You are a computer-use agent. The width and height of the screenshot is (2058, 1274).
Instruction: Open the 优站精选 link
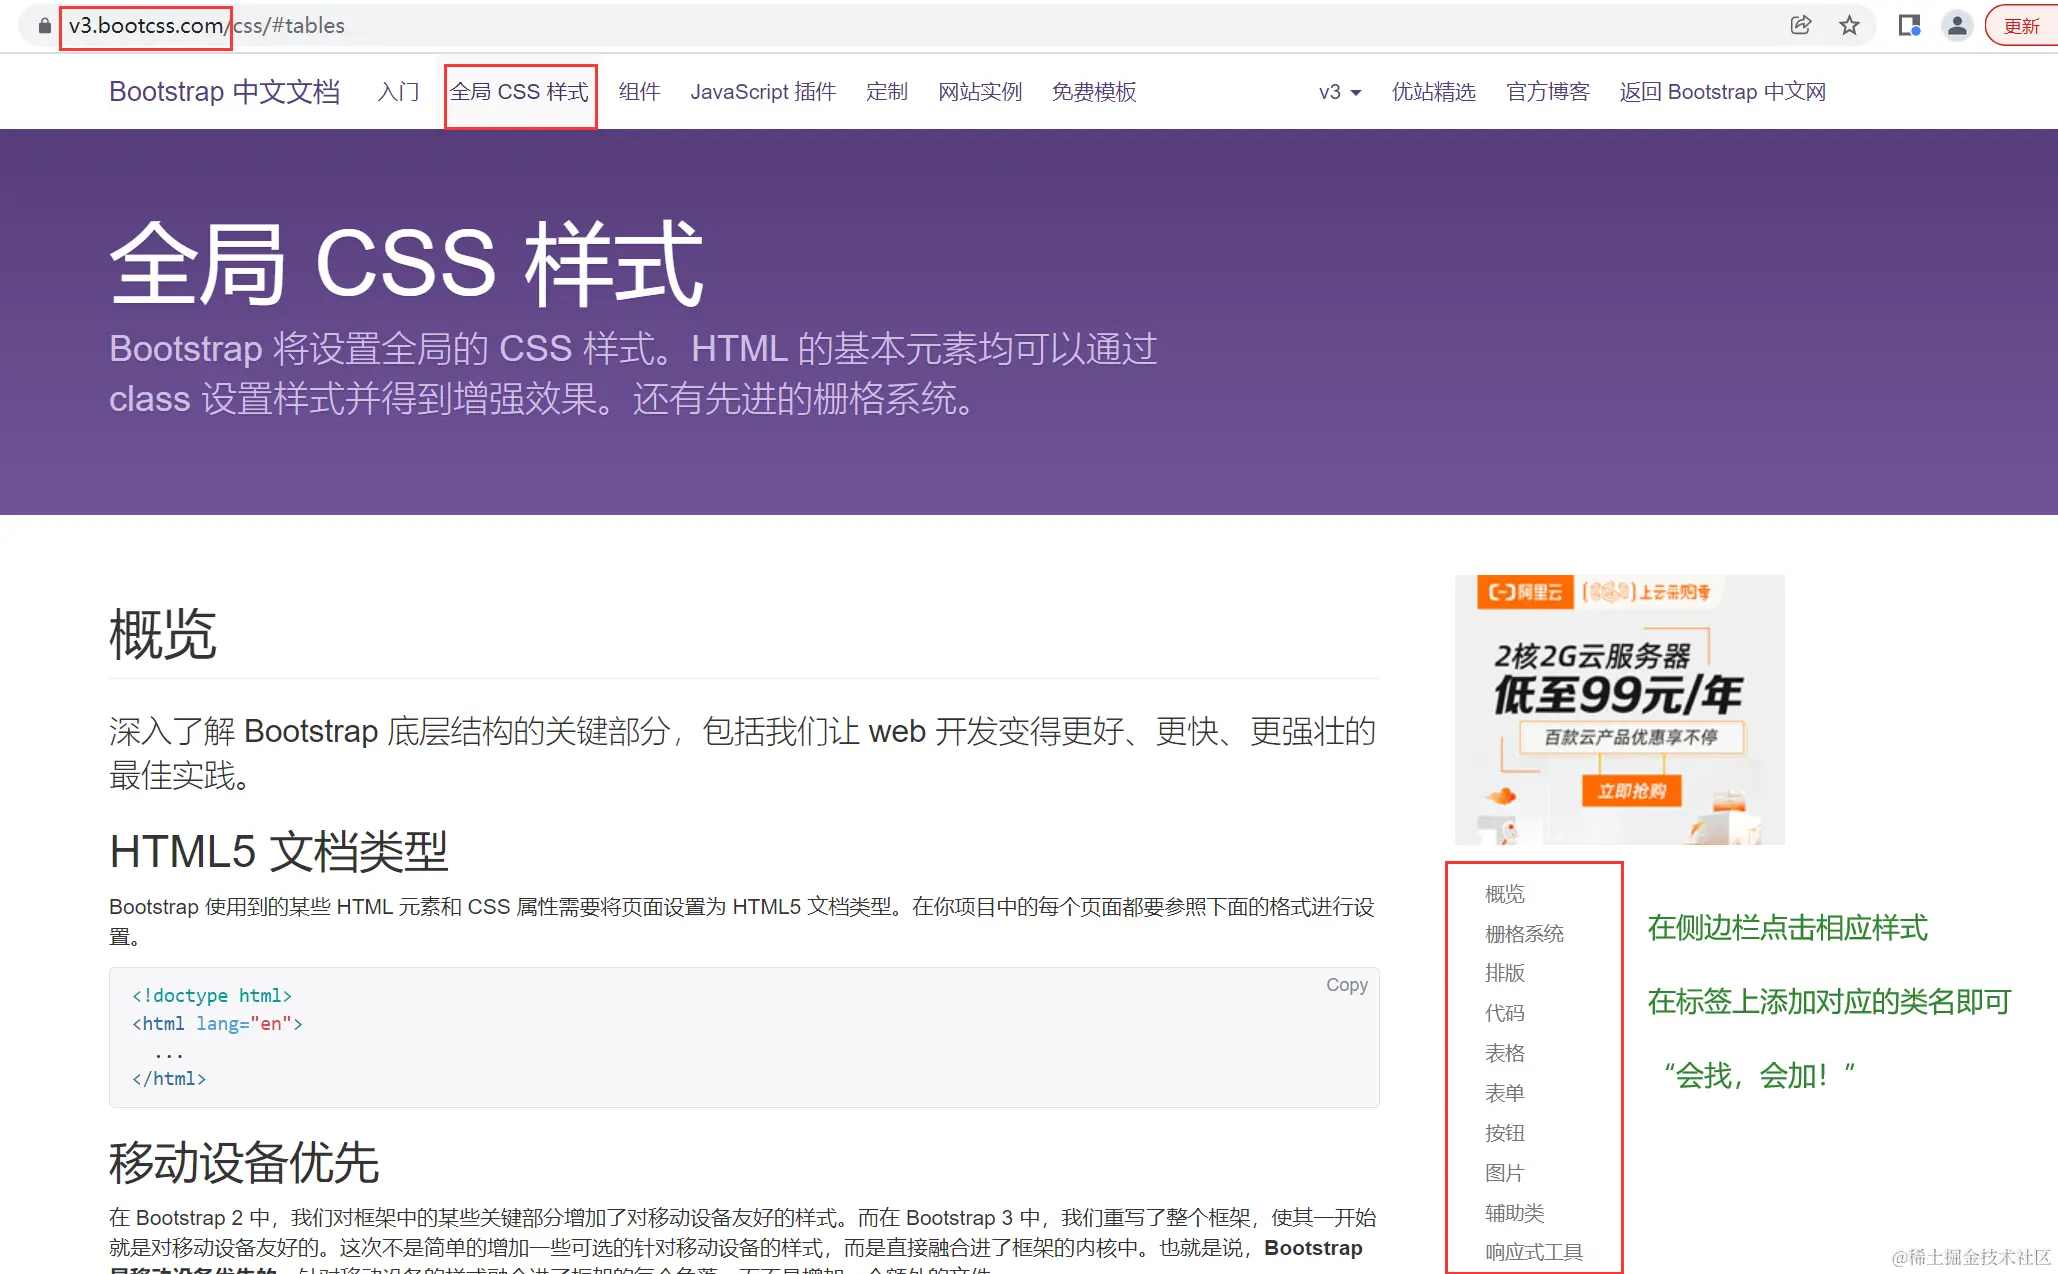click(x=1434, y=92)
